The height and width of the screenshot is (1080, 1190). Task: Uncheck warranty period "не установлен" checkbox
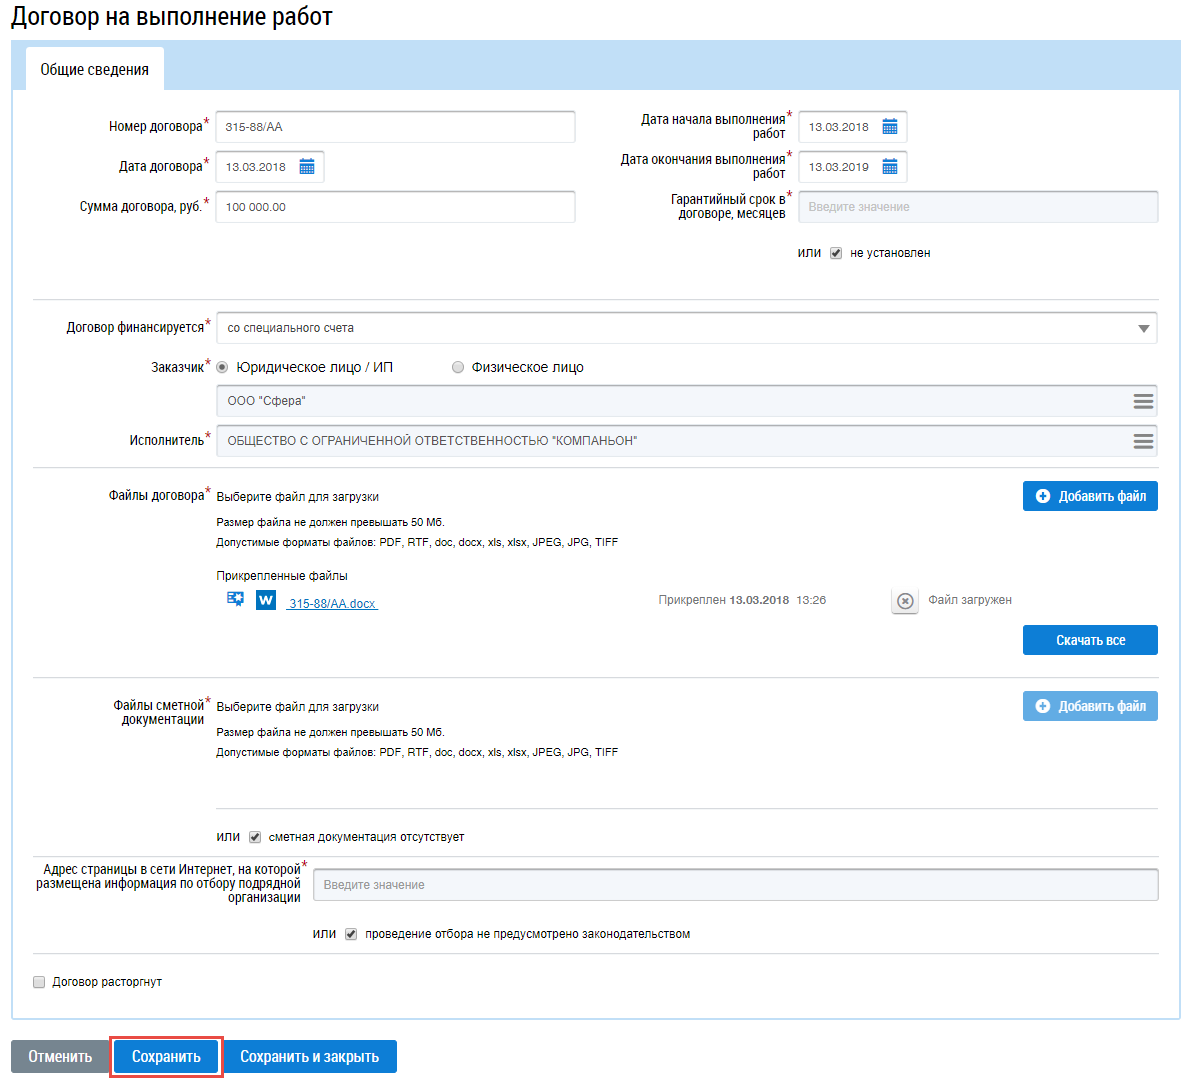tap(836, 253)
